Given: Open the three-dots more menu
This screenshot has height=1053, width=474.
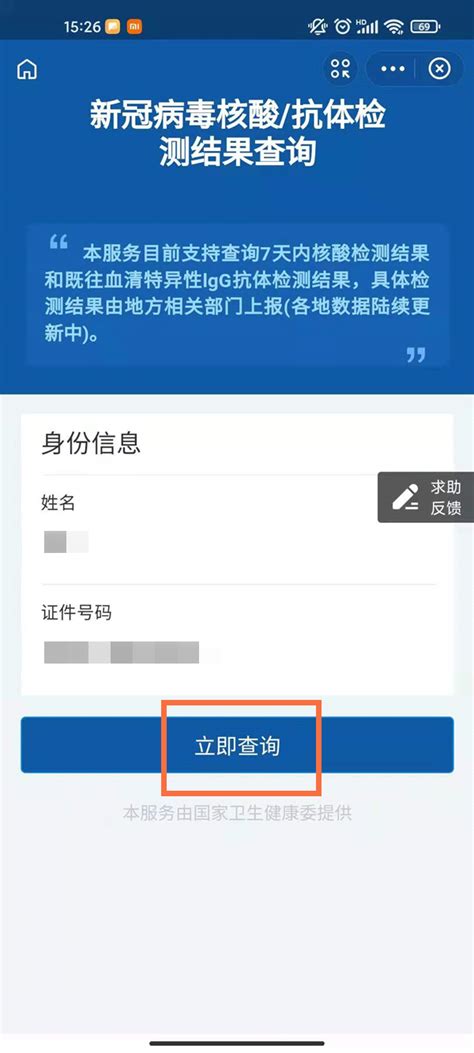Looking at the screenshot, I should click(x=393, y=68).
